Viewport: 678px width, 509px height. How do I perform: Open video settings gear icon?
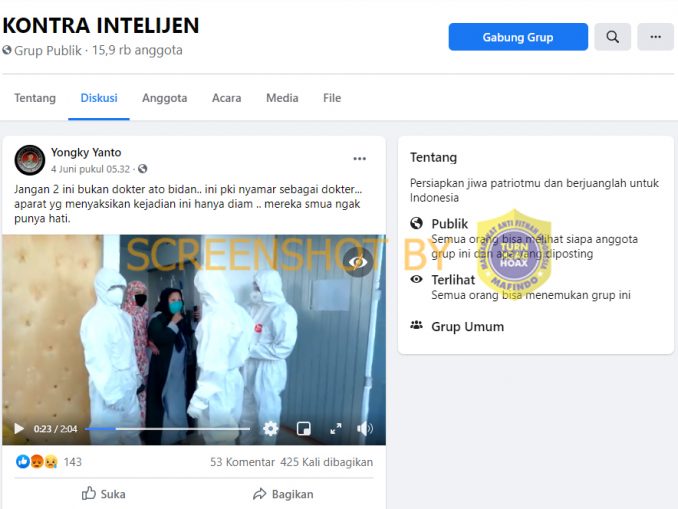pyautogui.click(x=270, y=429)
